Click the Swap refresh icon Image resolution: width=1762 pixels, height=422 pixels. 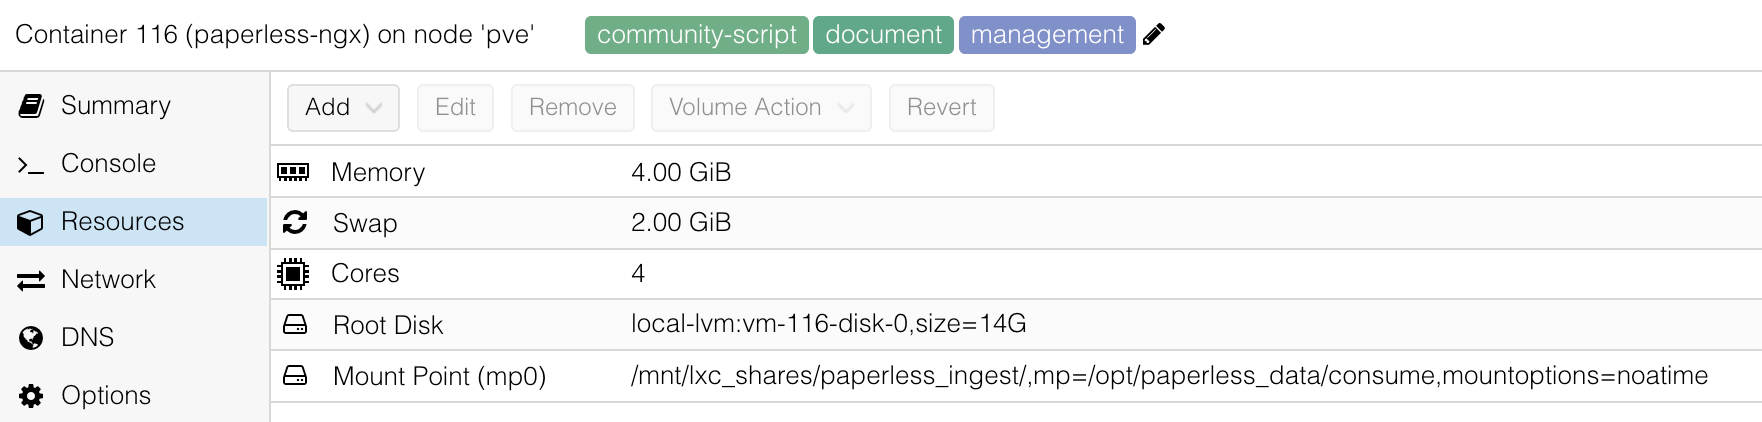pos(295,222)
